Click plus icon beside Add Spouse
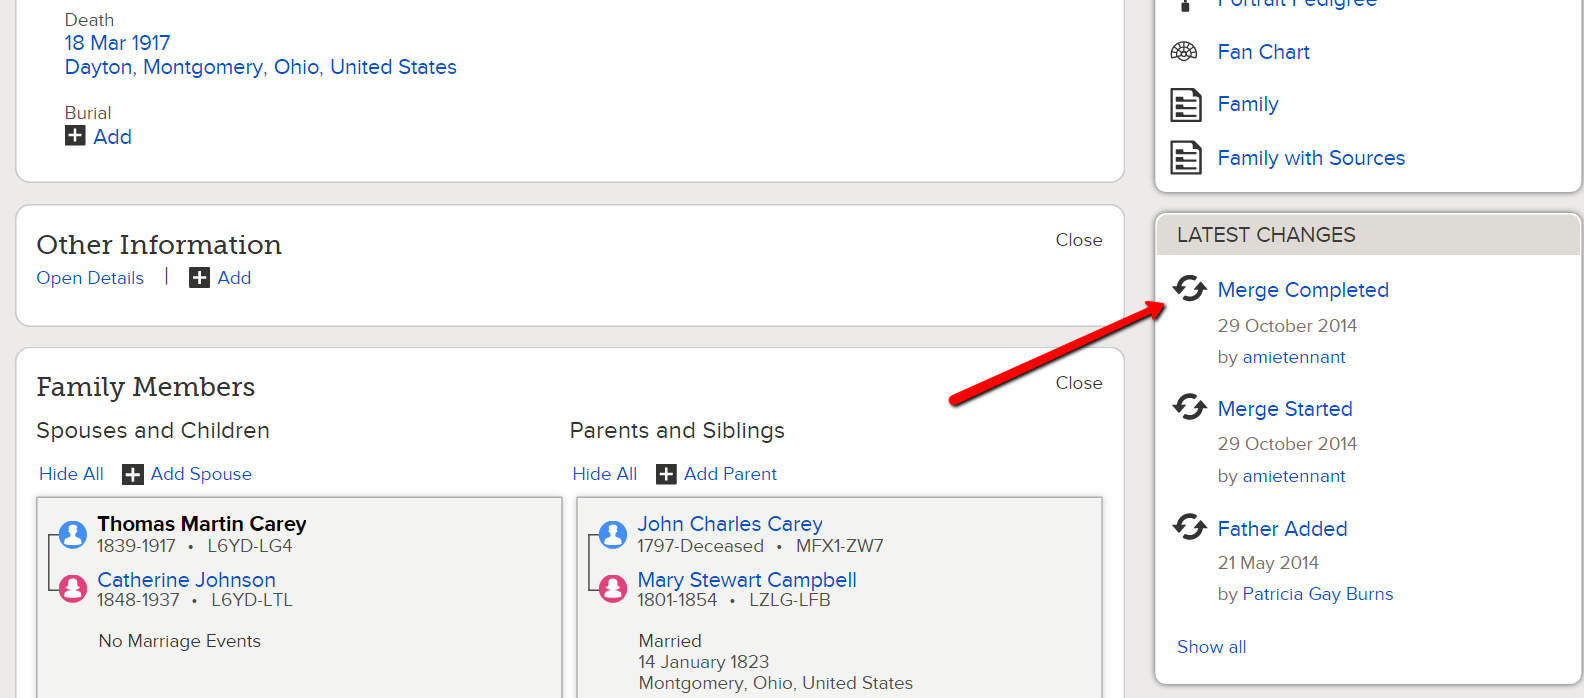 coord(133,474)
